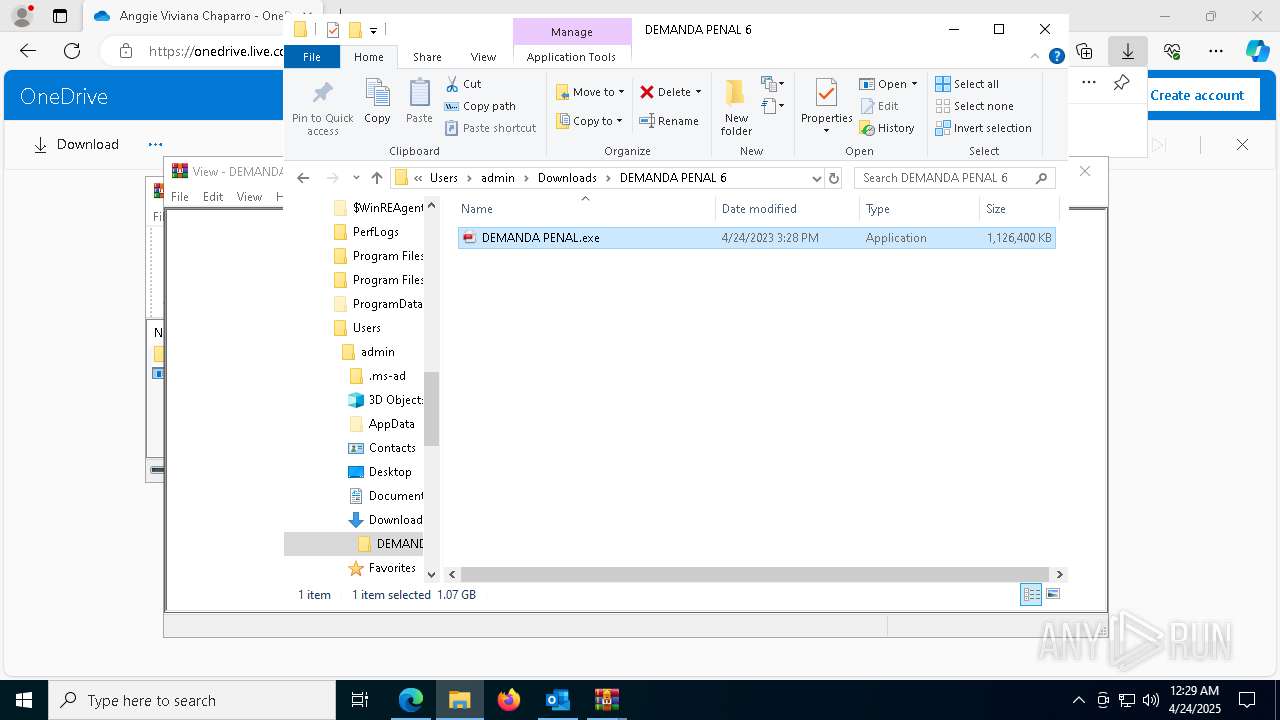Expand the Delete dropdown arrow

(x=698, y=92)
